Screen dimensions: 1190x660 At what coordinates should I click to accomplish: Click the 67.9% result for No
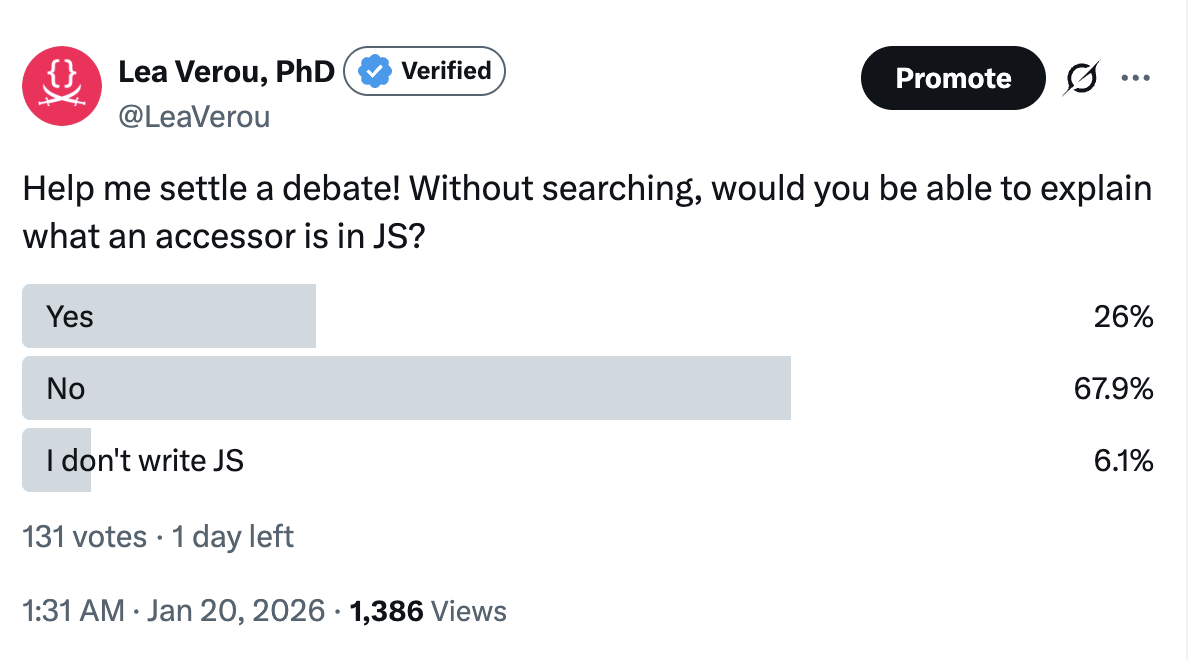1114,389
